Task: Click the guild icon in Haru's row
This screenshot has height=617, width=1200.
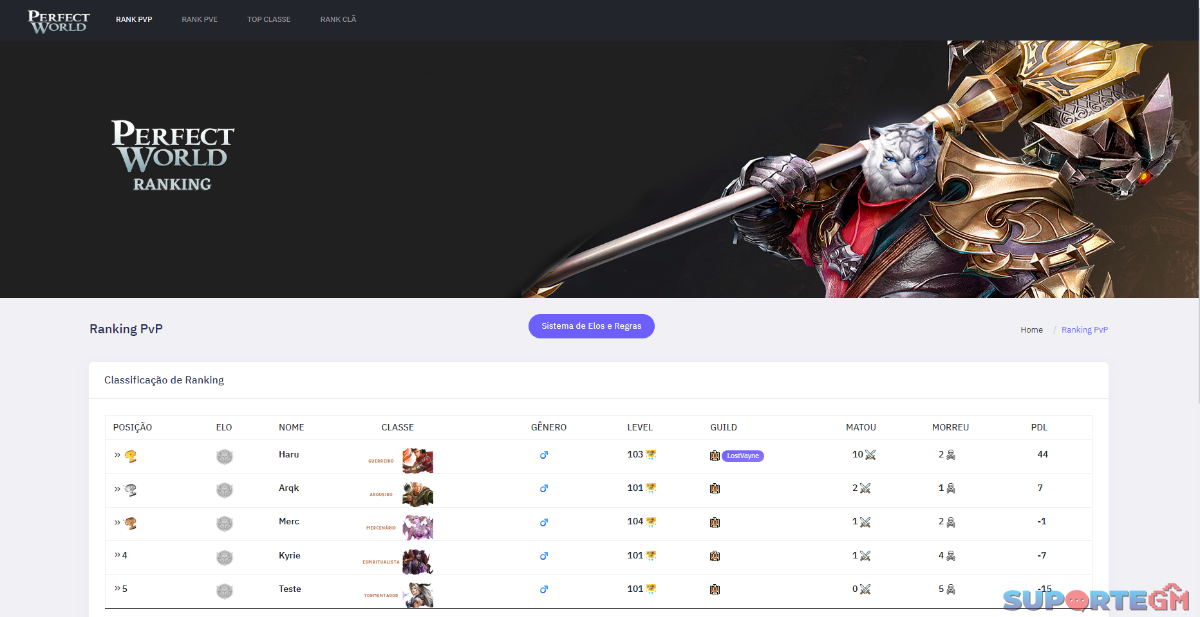Action: [x=715, y=456]
